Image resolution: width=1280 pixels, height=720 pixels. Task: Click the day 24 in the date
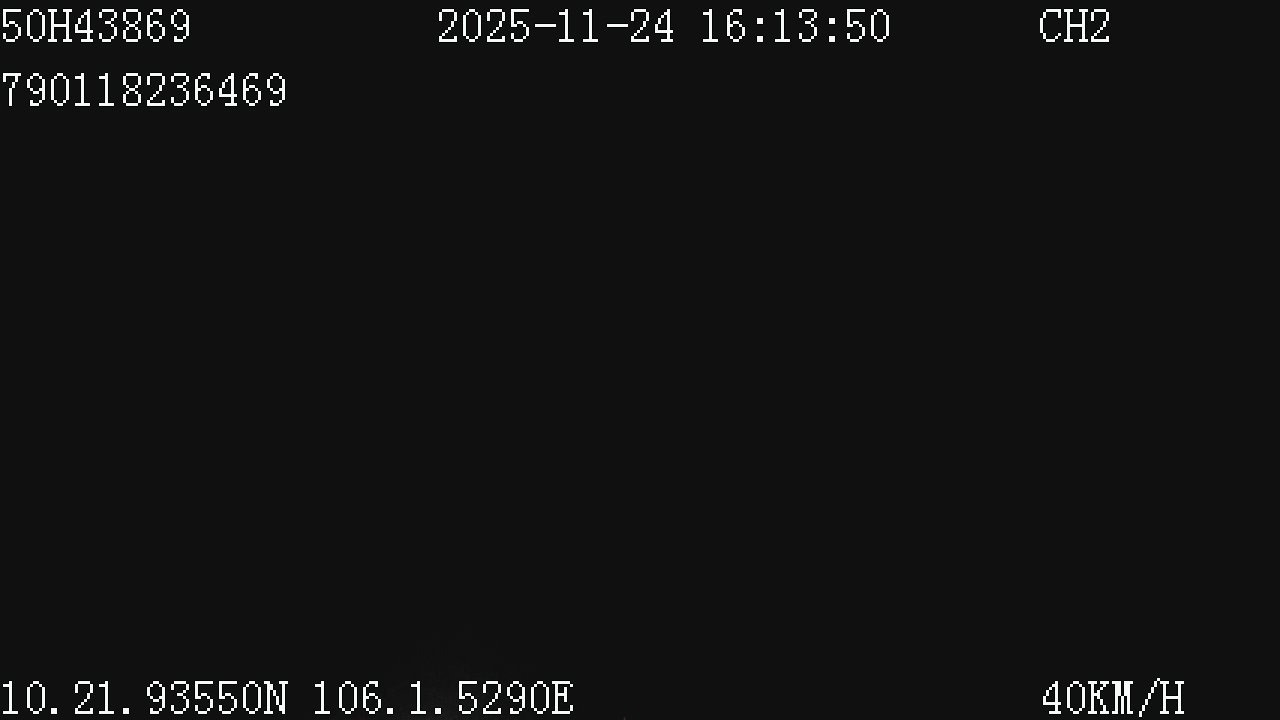tap(652, 27)
